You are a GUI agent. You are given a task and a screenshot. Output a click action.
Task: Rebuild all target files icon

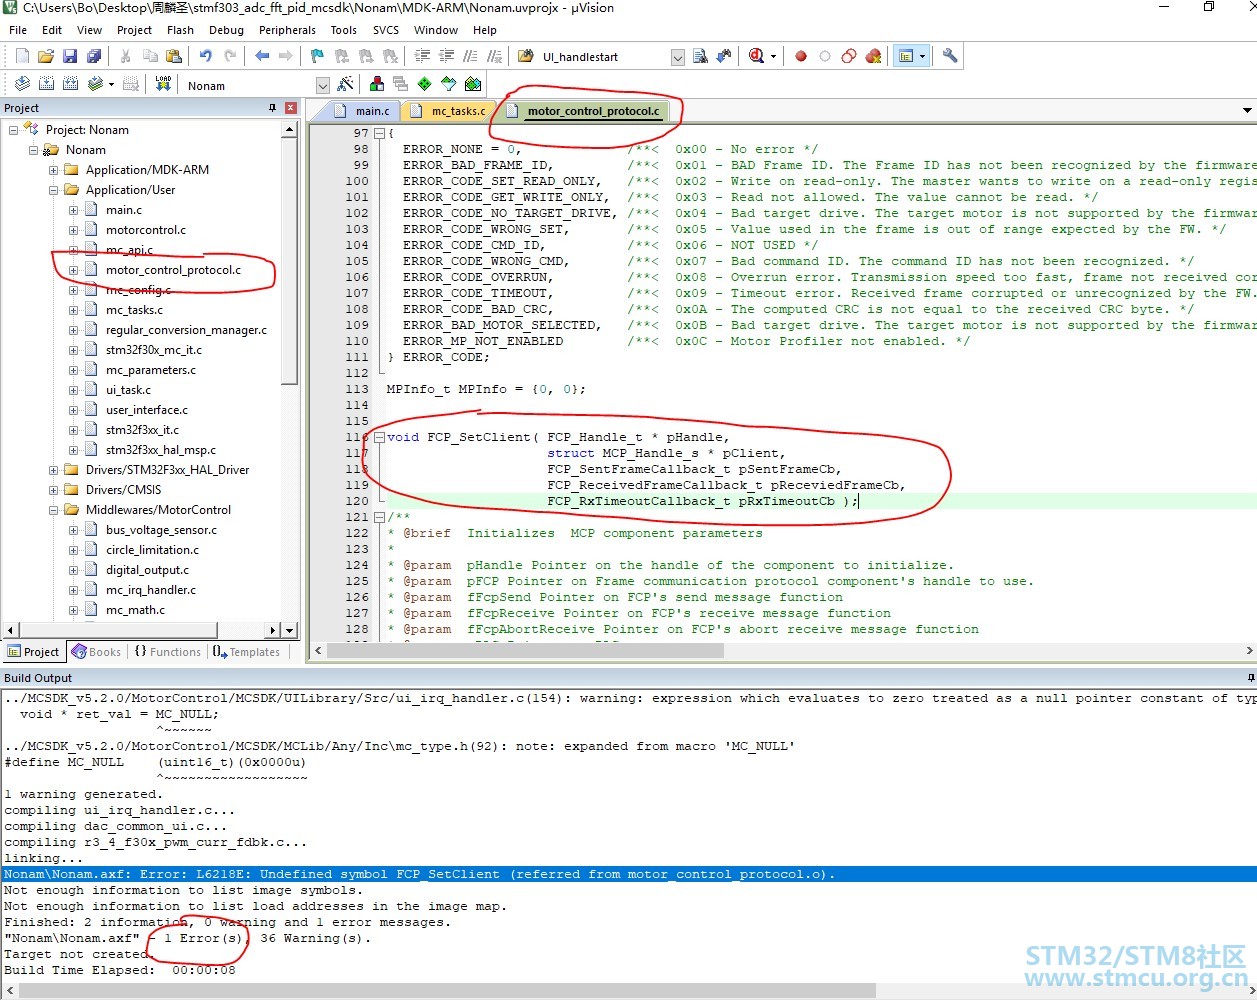[x=70, y=84]
